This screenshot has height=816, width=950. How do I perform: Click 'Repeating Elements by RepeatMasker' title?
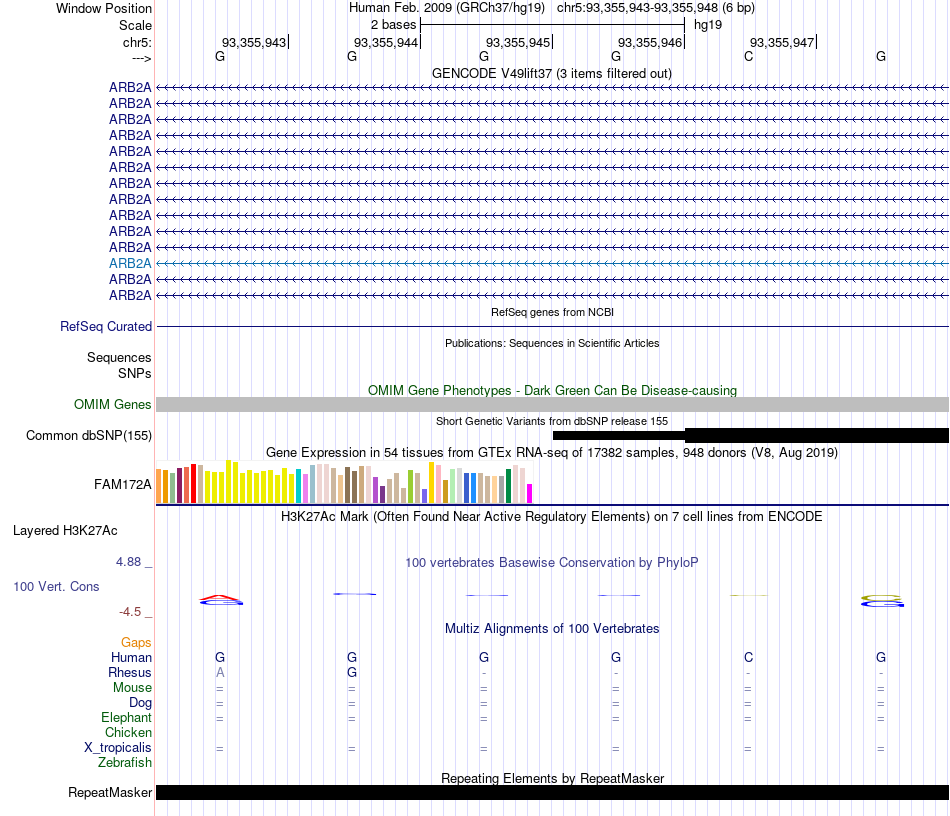tap(552, 778)
